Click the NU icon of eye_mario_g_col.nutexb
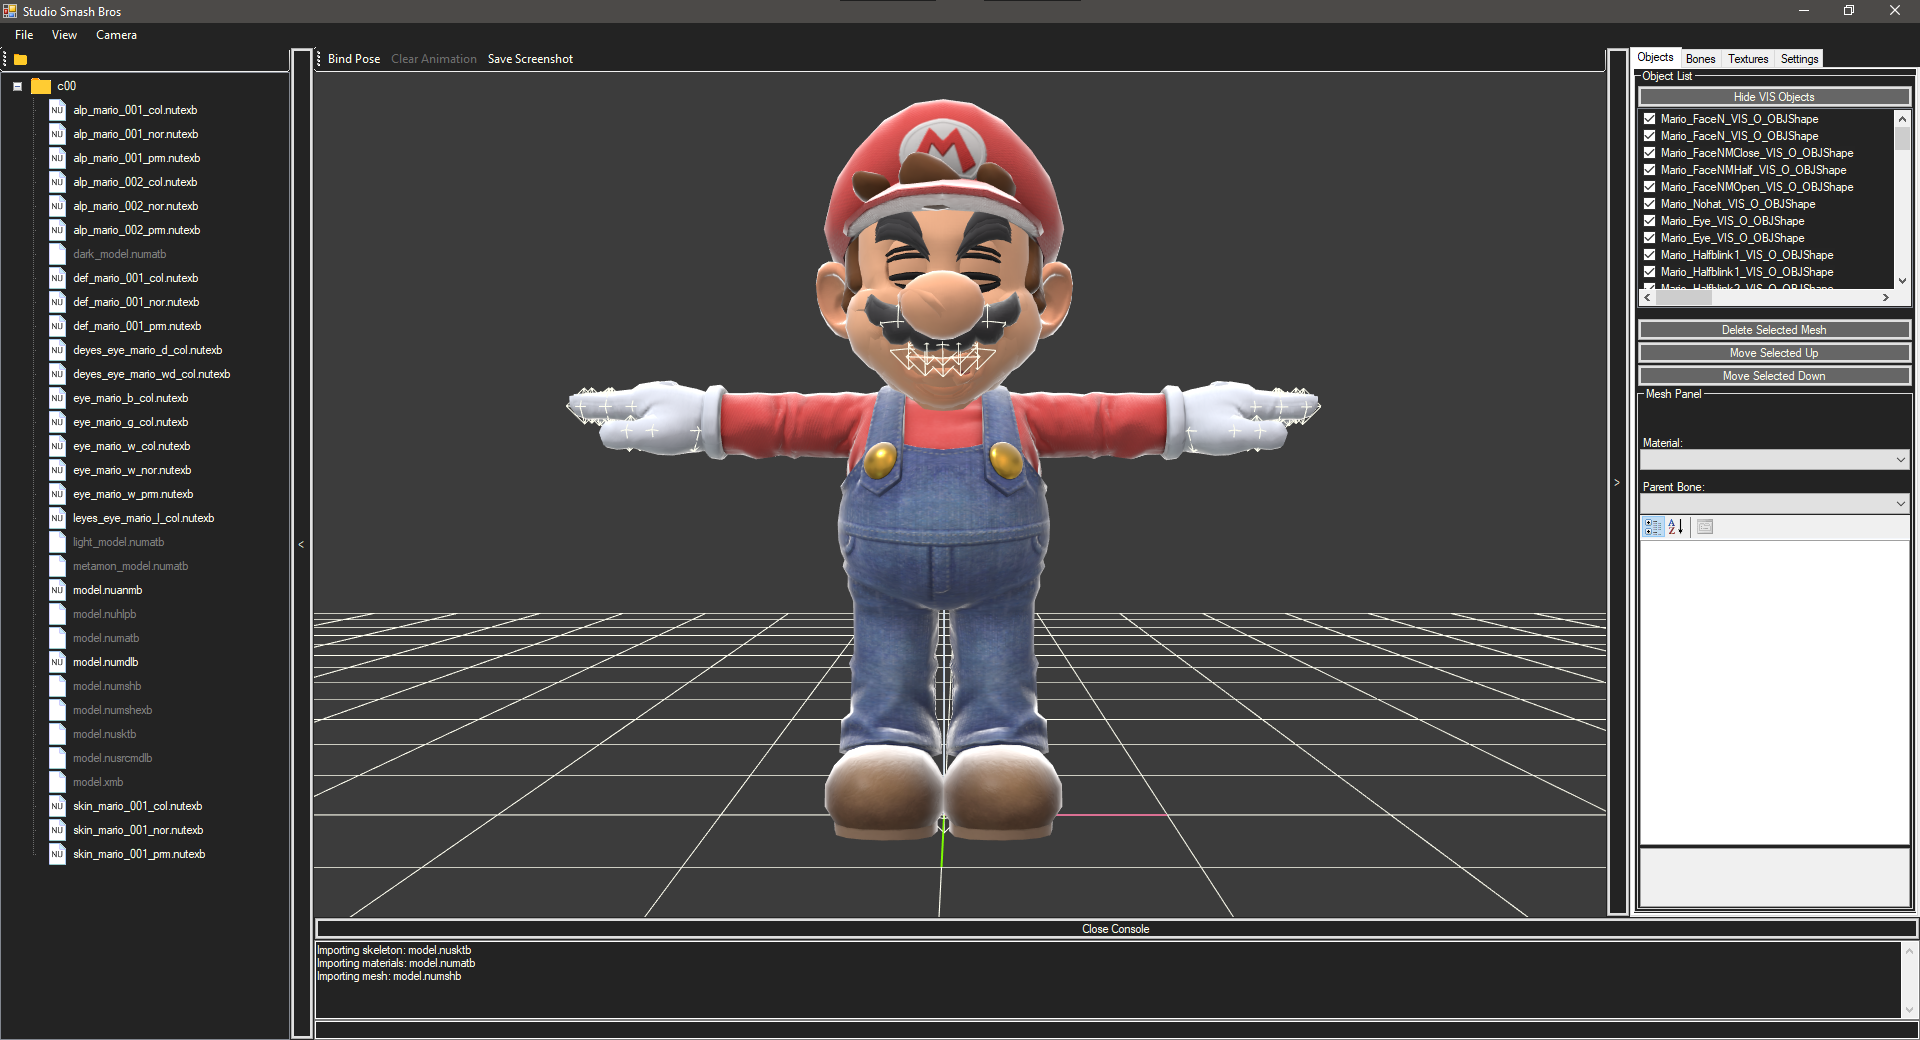Screen dimensions: 1920x1040 [x=57, y=422]
